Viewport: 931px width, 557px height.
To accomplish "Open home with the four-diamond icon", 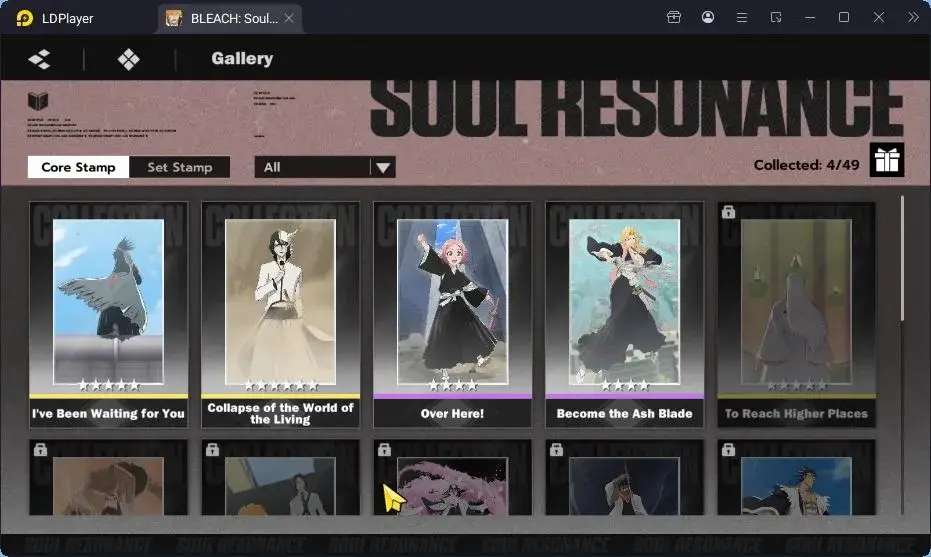I will [x=128, y=59].
